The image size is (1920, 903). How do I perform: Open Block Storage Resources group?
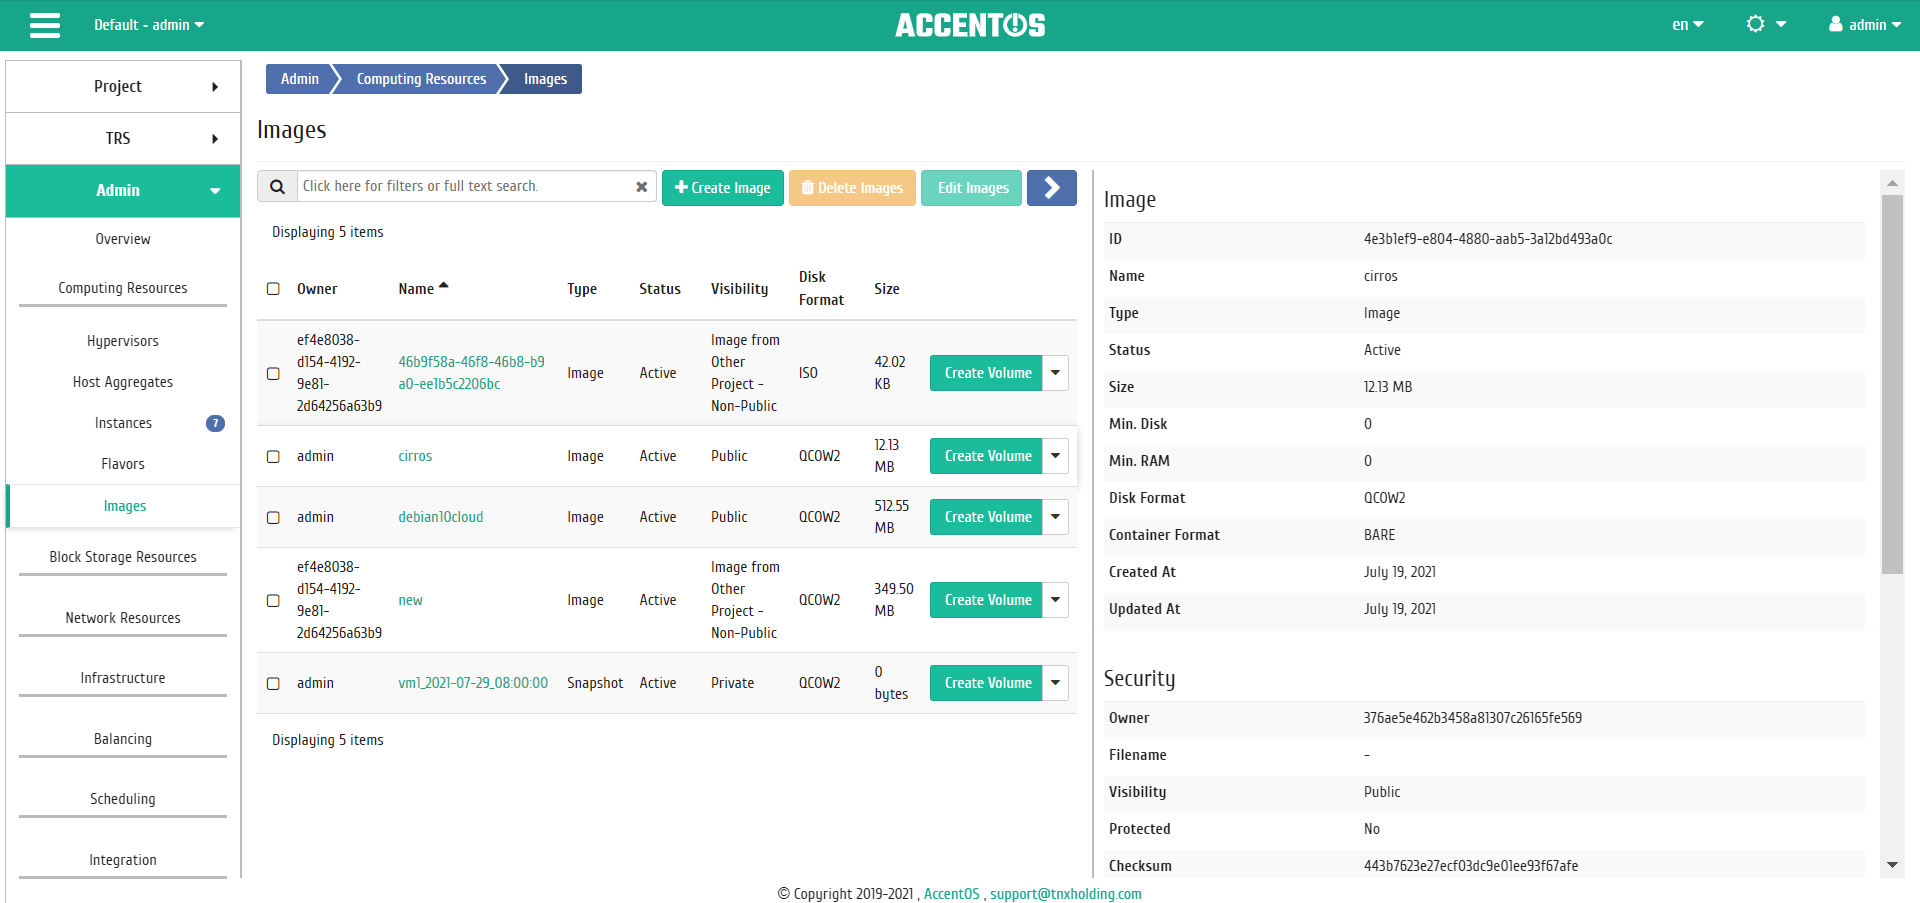(x=123, y=557)
